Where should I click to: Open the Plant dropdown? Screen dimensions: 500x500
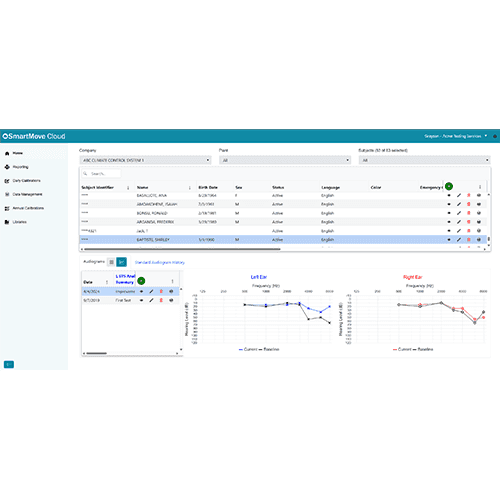285,160
